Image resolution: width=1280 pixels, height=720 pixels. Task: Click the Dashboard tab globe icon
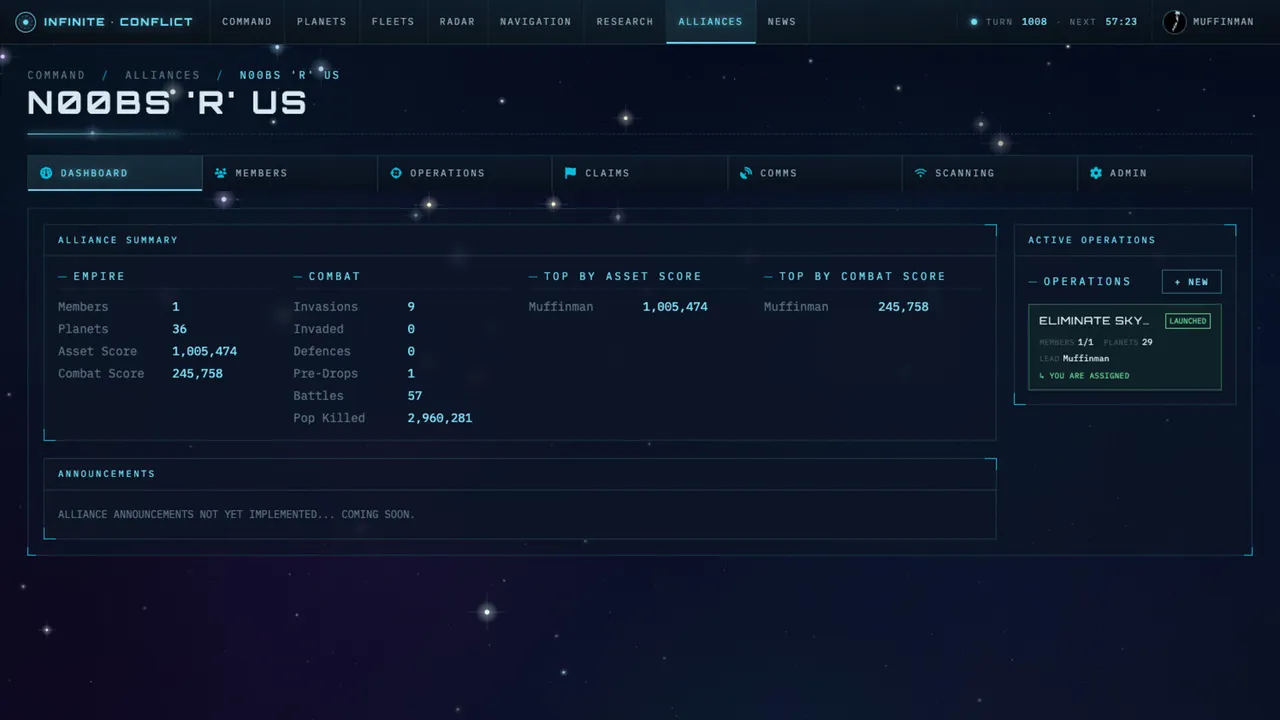(46, 173)
